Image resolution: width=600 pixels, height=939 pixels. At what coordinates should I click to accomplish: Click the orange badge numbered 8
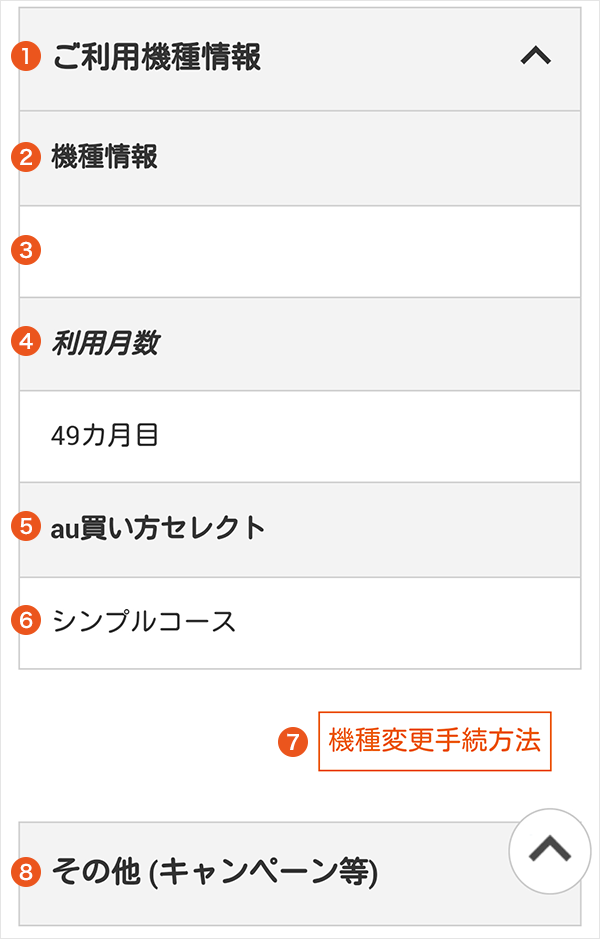point(23,870)
